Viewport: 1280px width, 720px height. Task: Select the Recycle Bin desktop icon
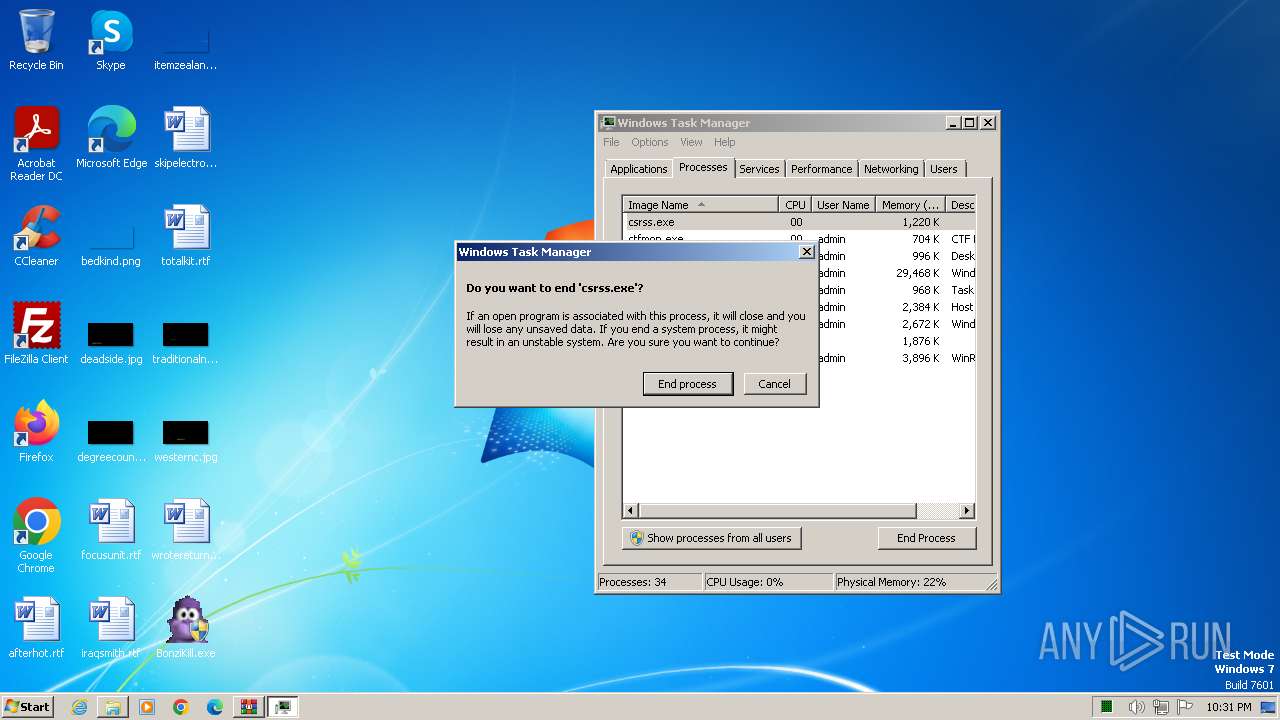pos(36,40)
